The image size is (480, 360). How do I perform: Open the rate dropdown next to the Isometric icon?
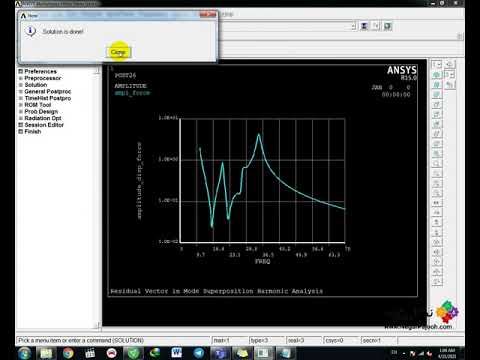450,75
